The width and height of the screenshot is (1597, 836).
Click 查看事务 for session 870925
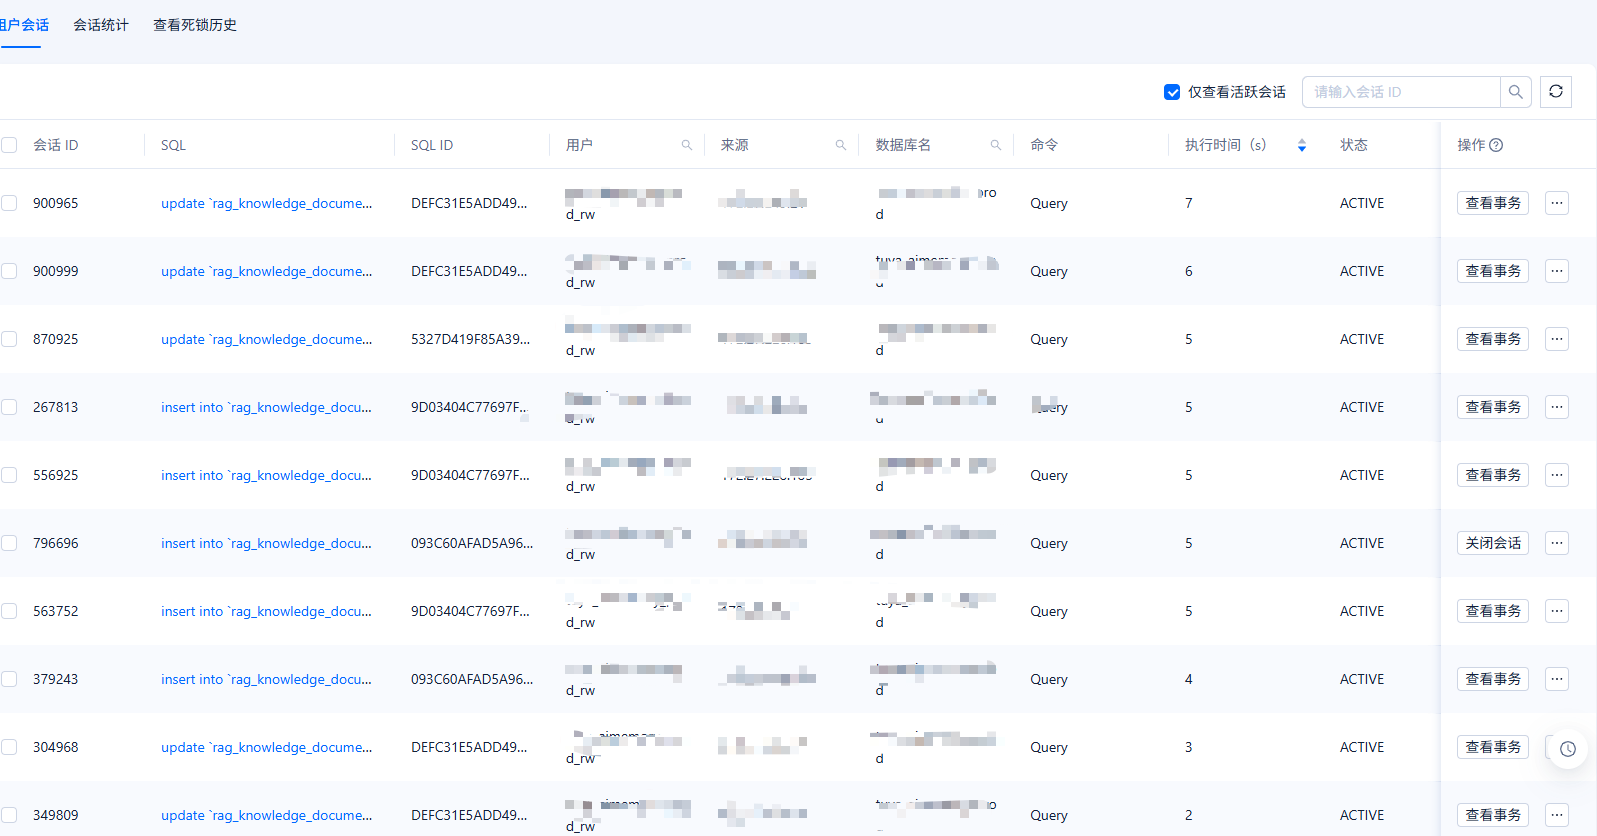click(x=1492, y=339)
